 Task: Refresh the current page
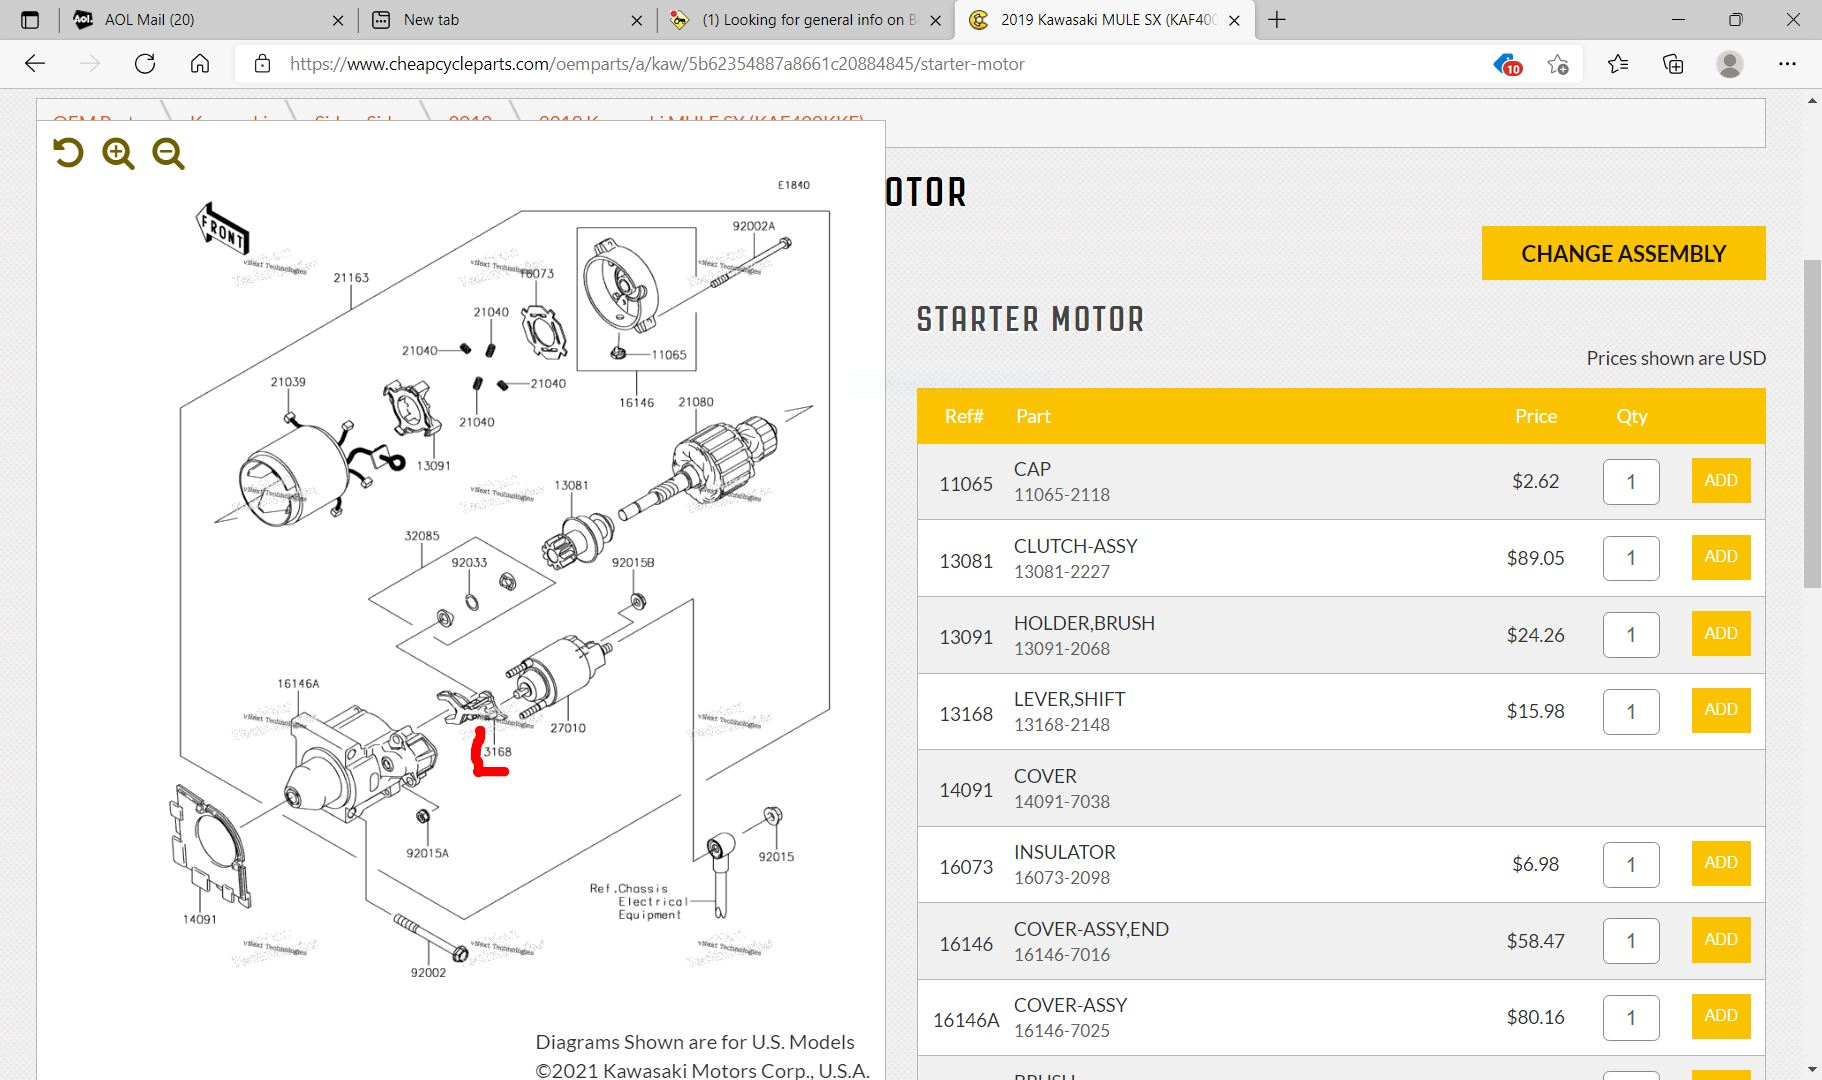[x=145, y=64]
